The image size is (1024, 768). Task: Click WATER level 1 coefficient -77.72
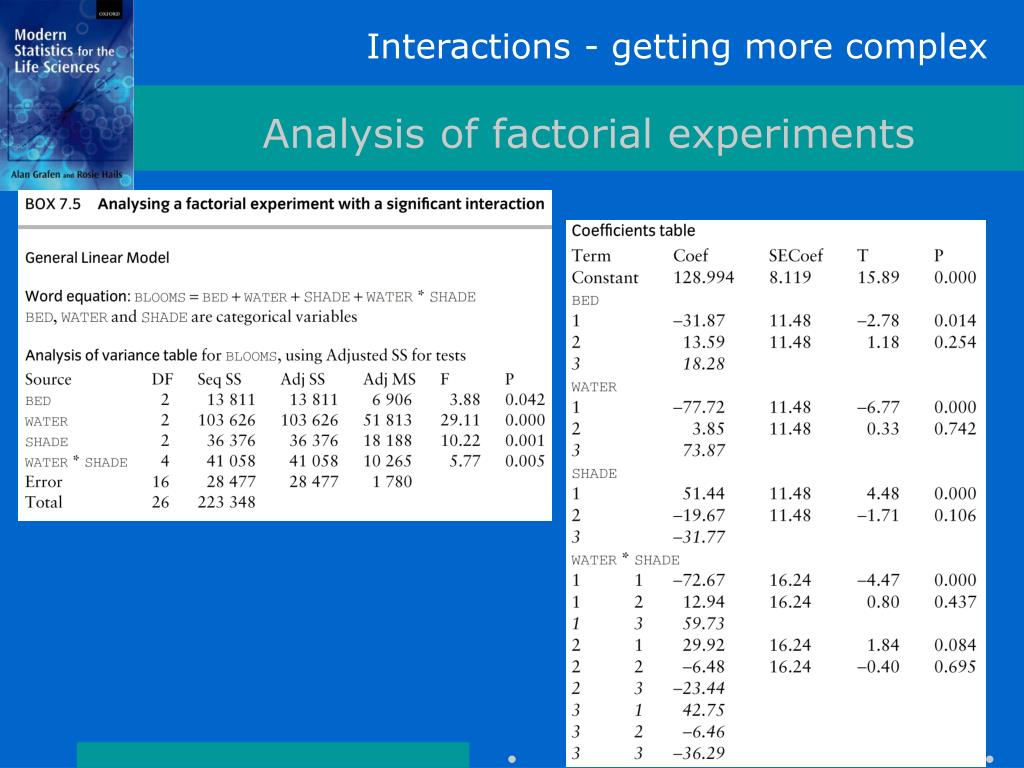tap(699, 408)
